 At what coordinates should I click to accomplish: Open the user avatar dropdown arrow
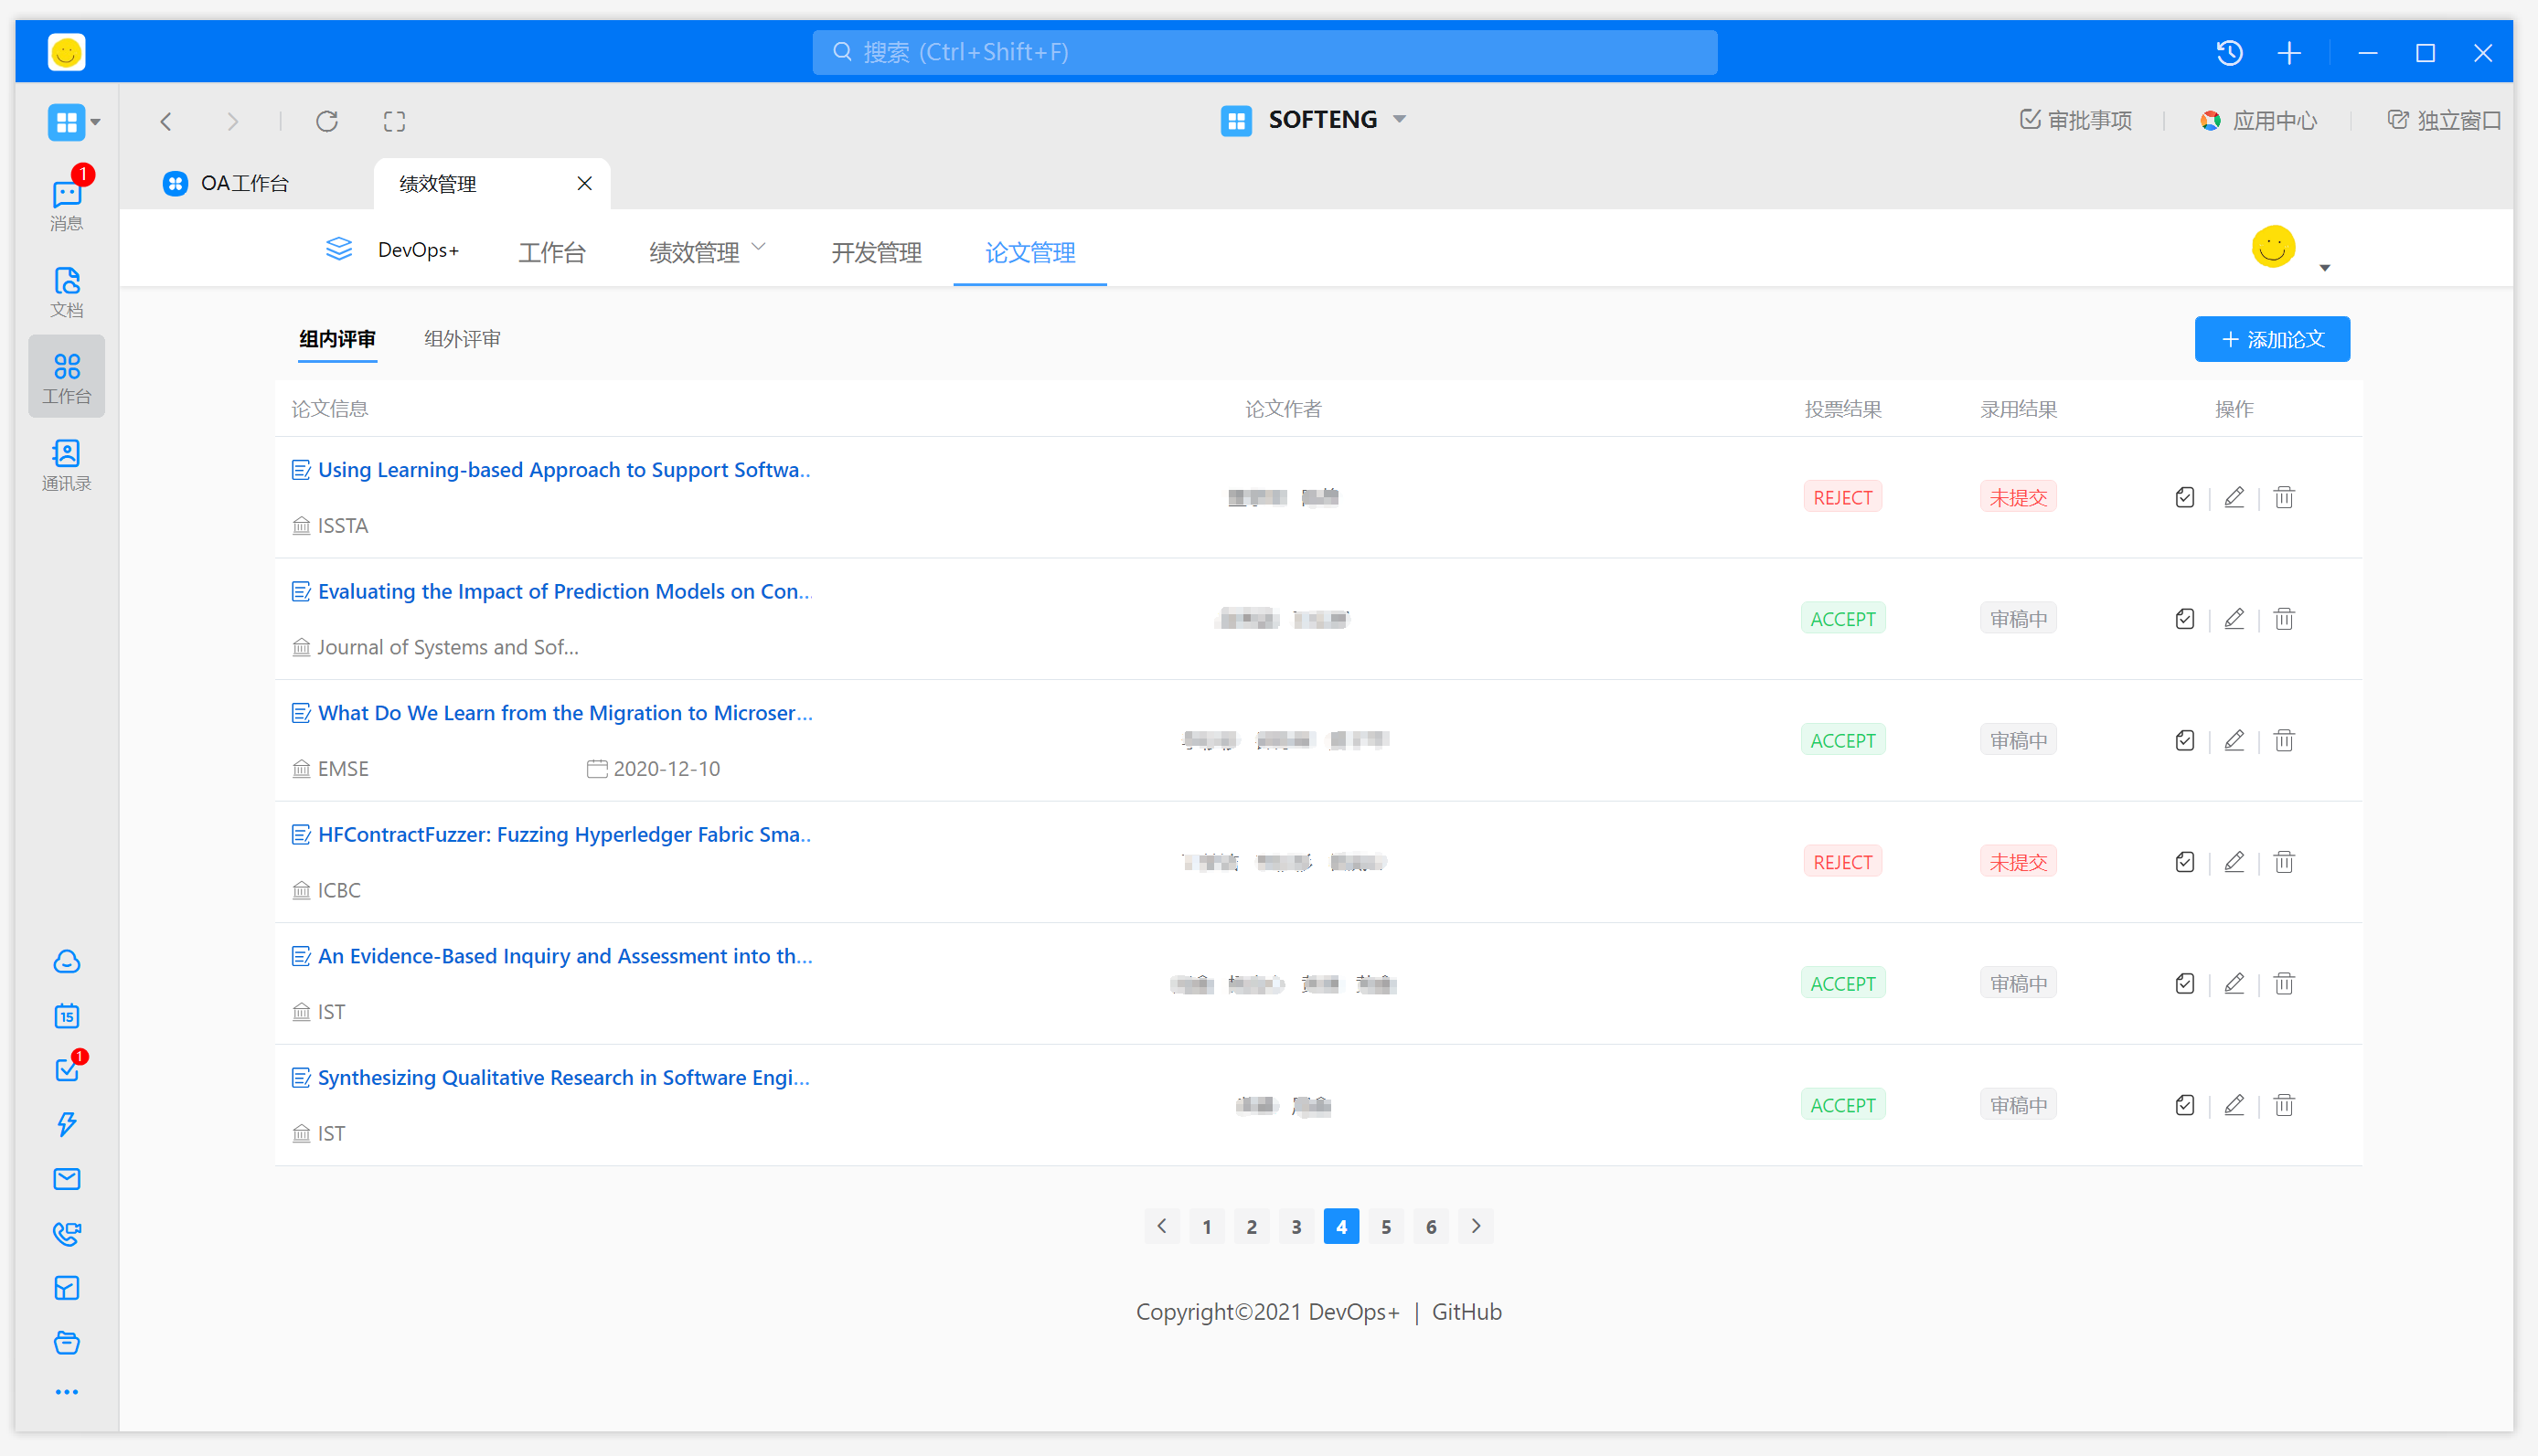pyautogui.click(x=2324, y=267)
